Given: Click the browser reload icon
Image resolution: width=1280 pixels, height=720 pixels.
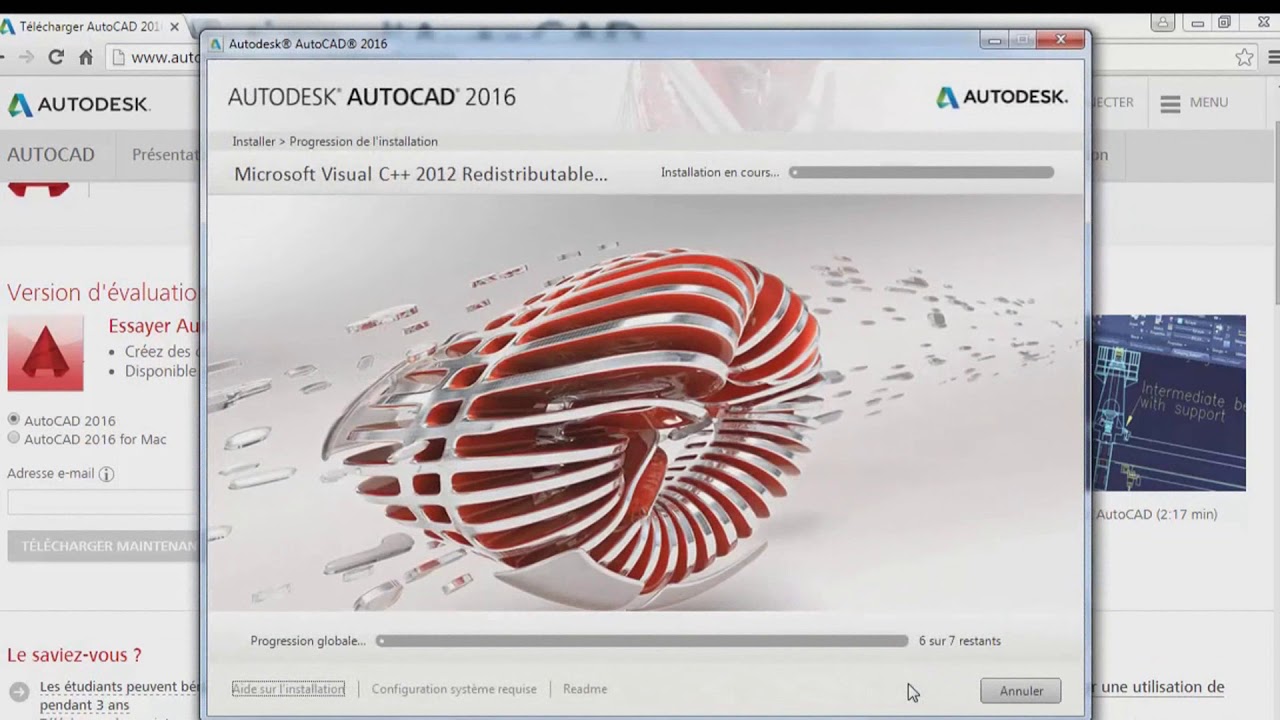Looking at the screenshot, I should 56,57.
